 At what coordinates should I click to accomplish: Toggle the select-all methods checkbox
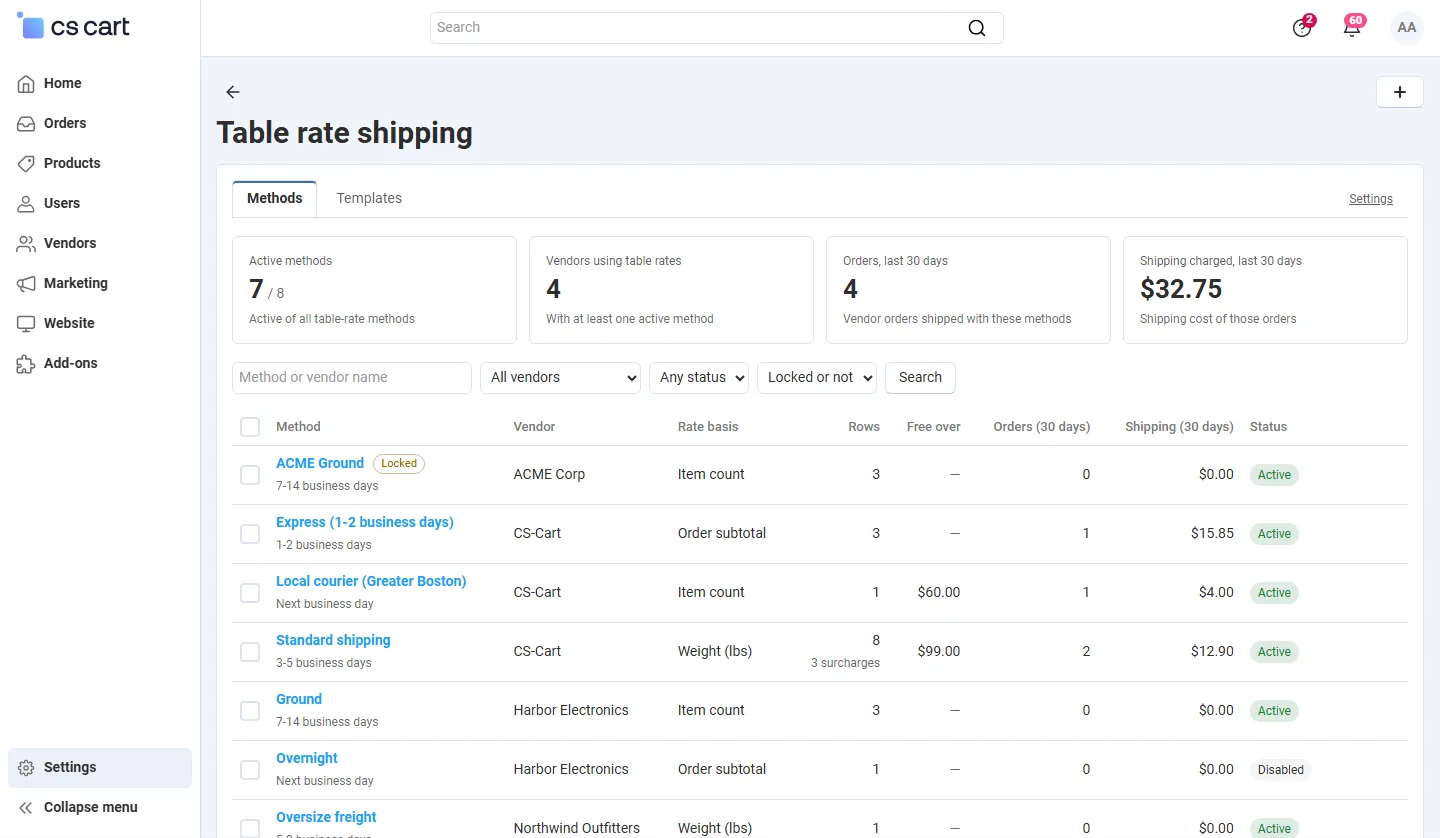(x=250, y=427)
